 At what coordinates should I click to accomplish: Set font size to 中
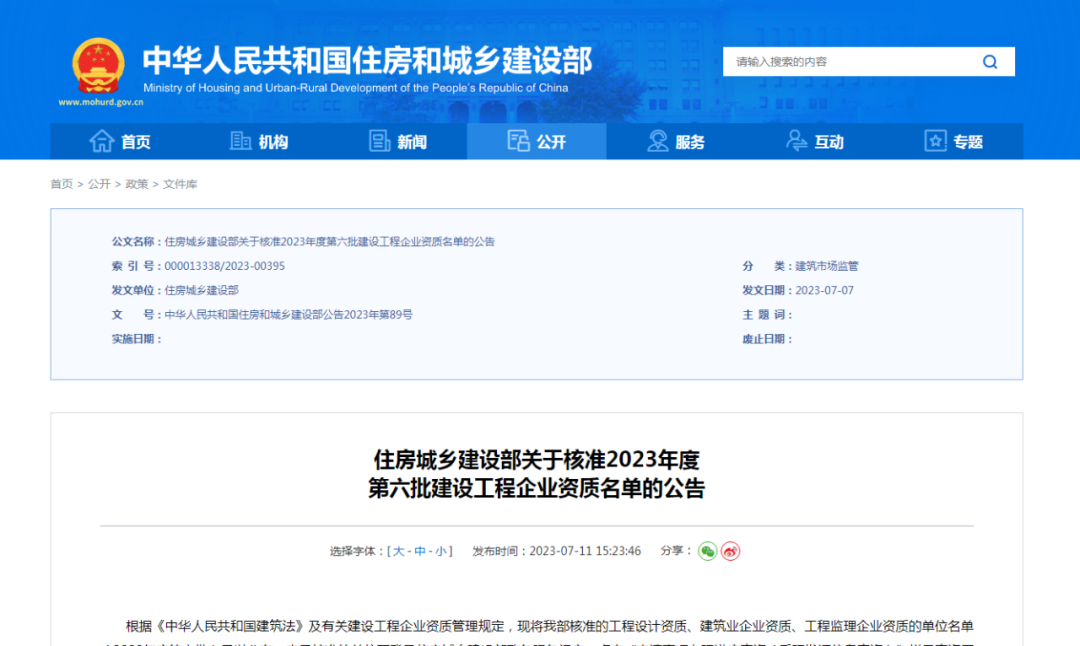419,551
